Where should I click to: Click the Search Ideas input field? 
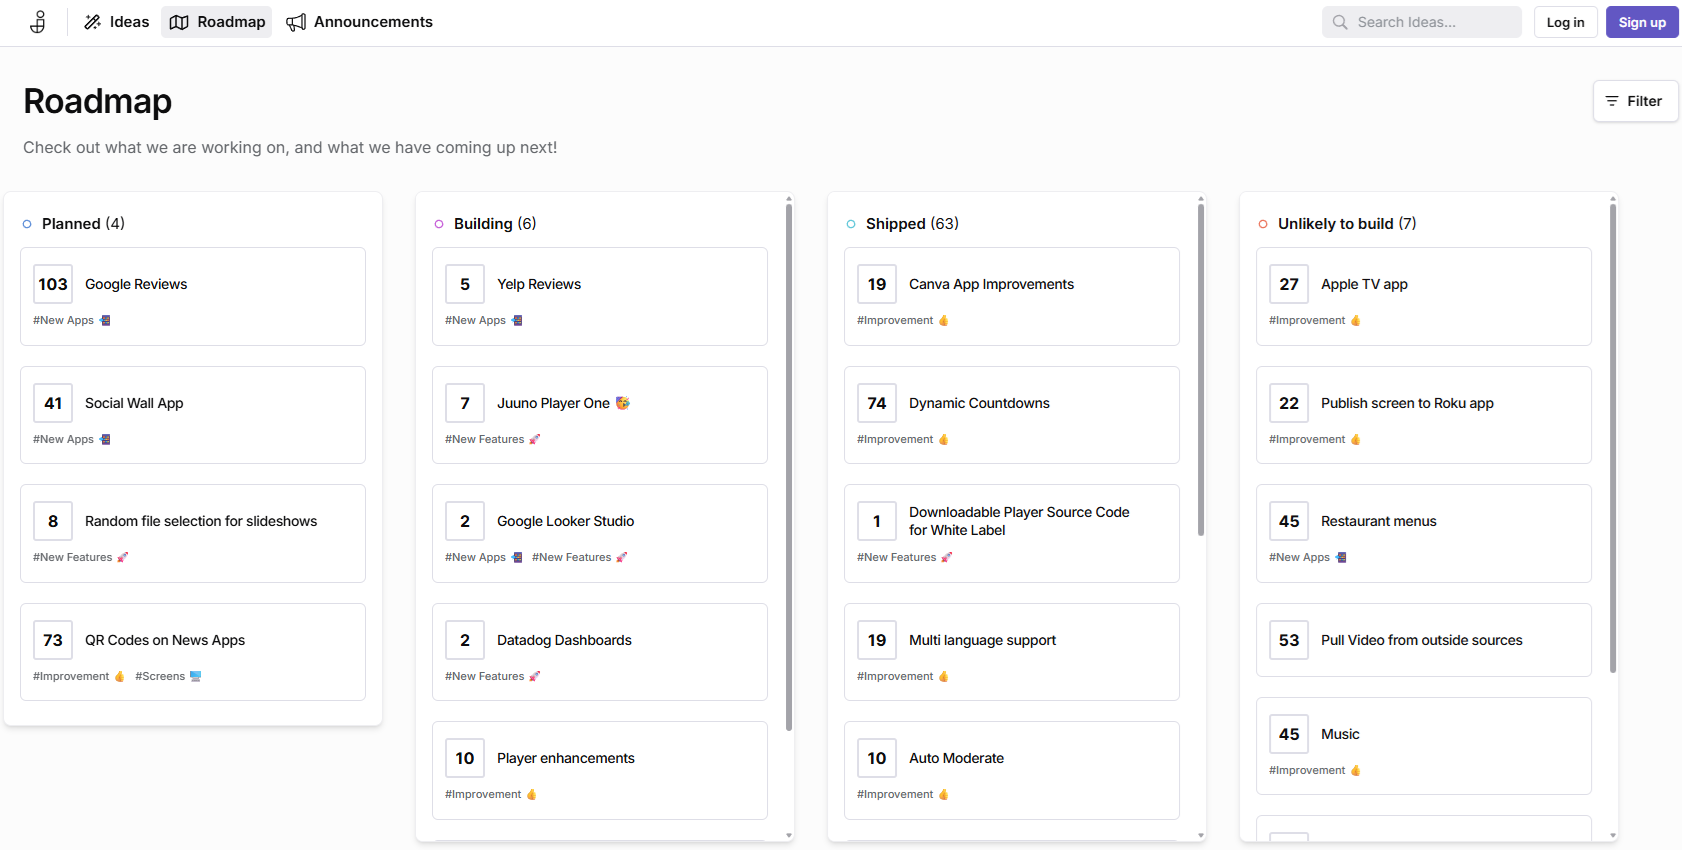pos(1422,22)
